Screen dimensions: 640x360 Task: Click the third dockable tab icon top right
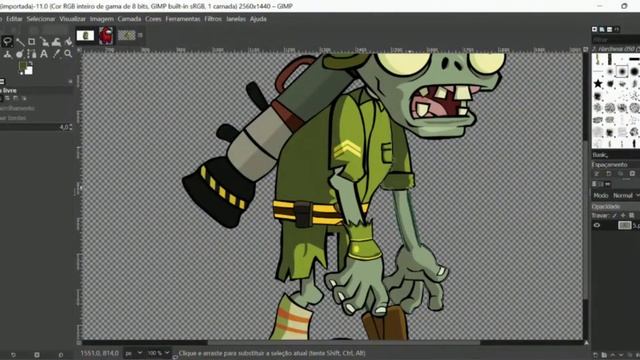(x=609, y=29)
